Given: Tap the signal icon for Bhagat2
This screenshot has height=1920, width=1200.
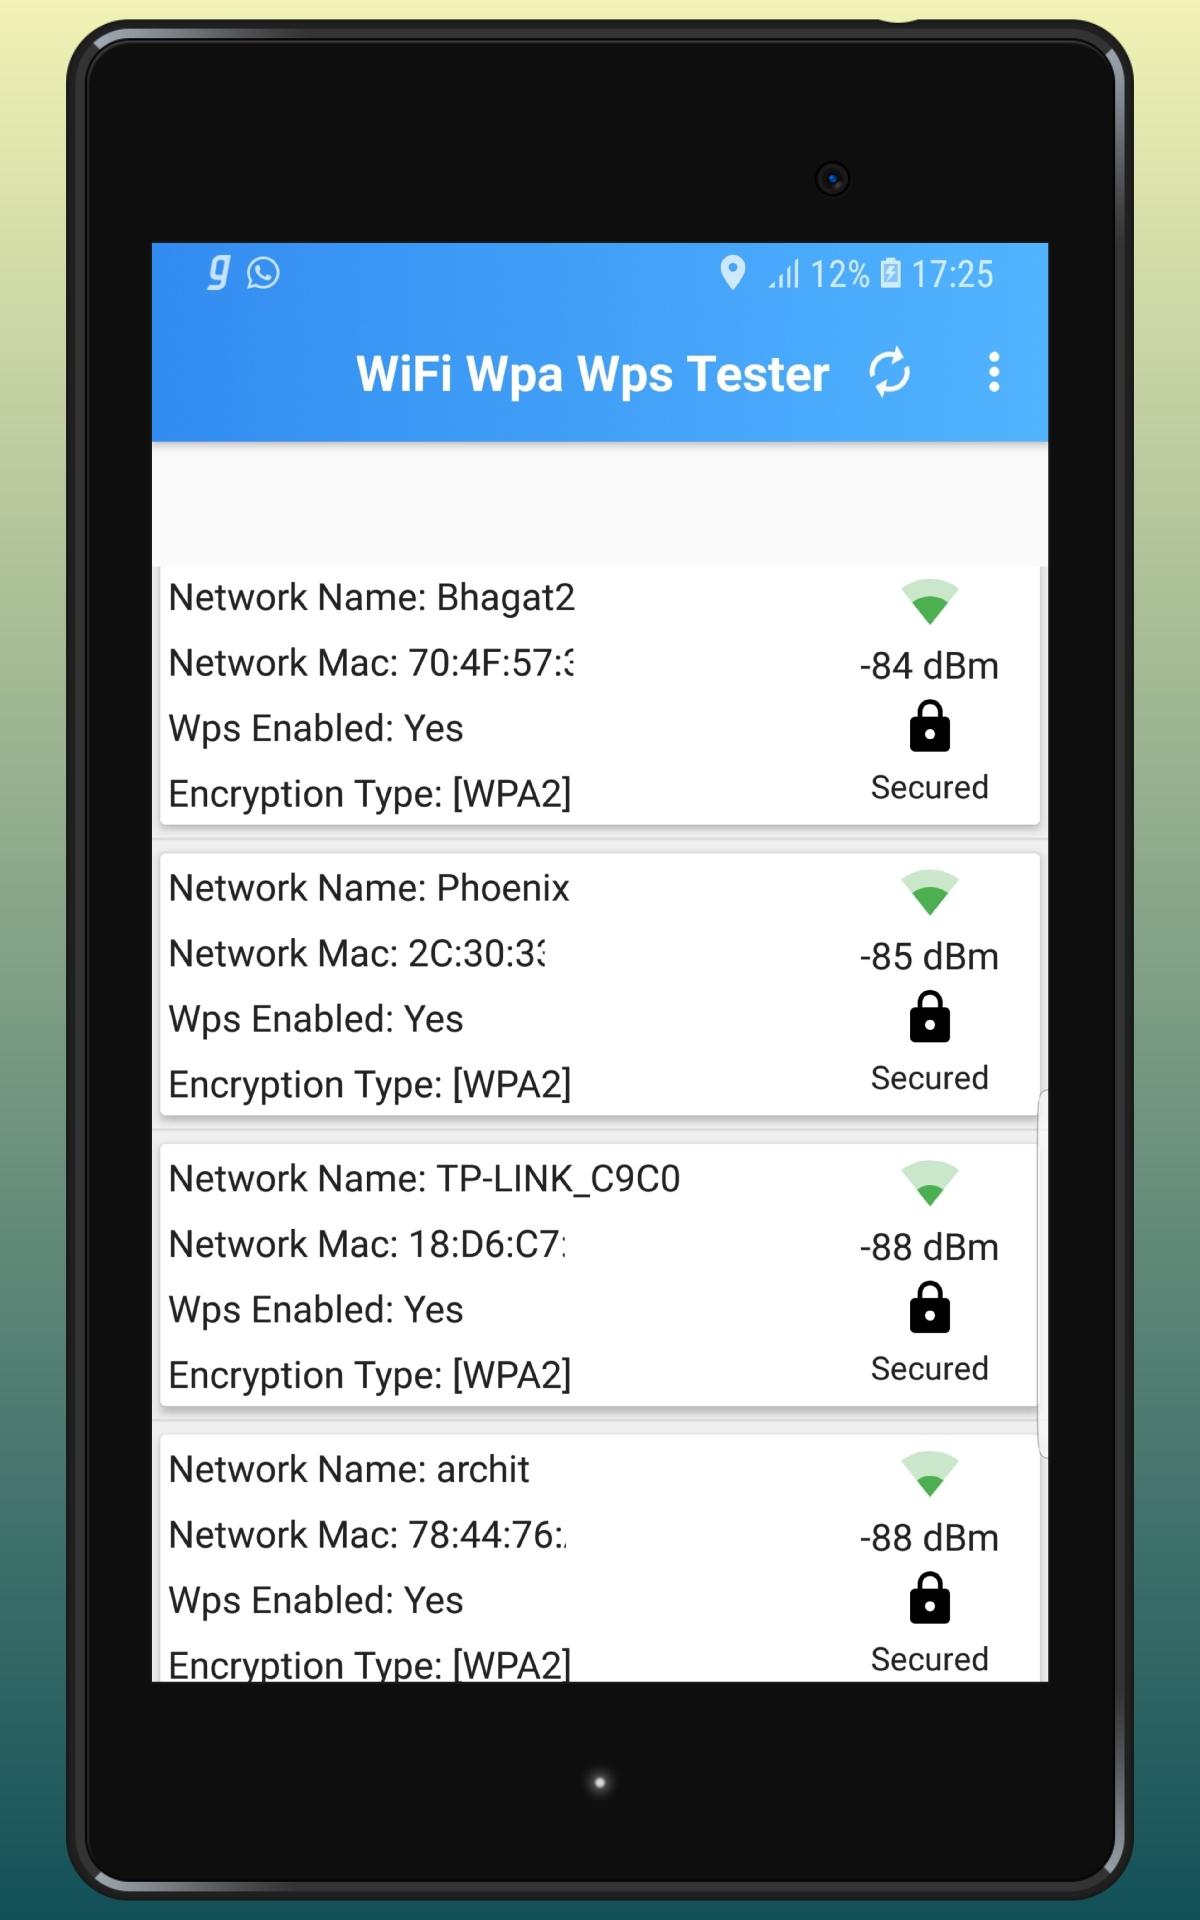Looking at the screenshot, I should click(929, 601).
